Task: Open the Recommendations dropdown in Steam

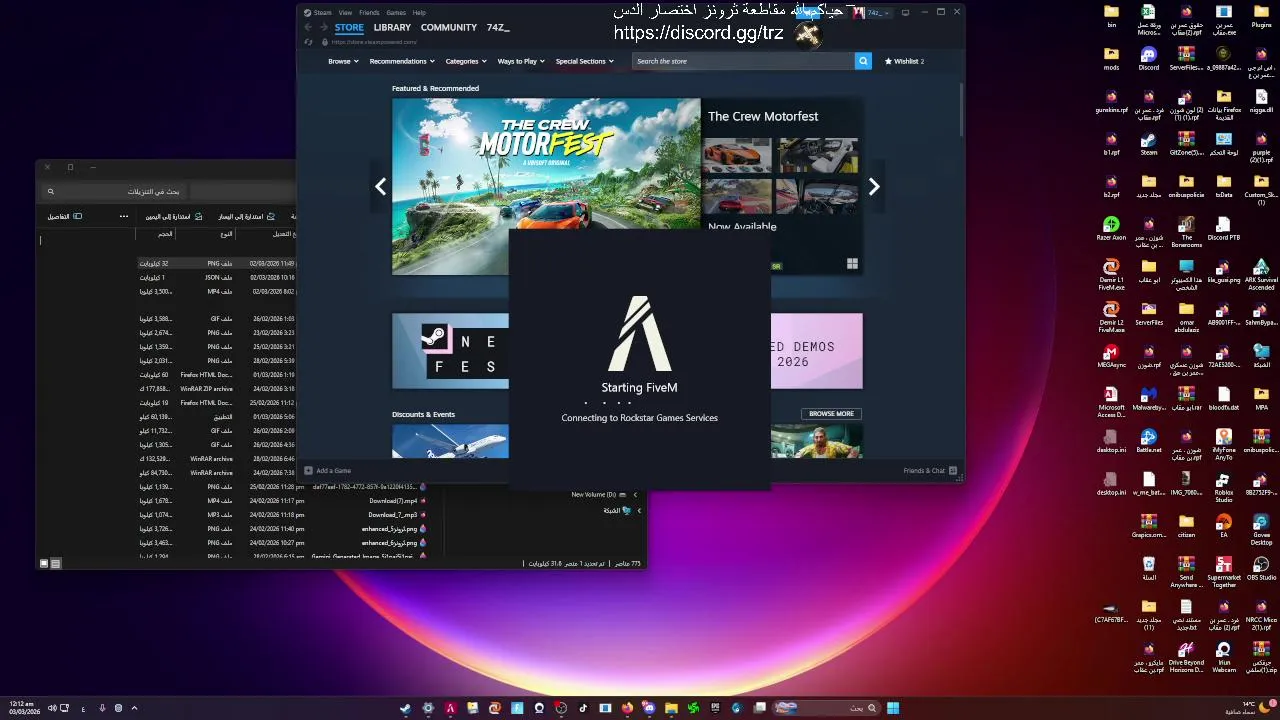Action: (x=402, y=61)
